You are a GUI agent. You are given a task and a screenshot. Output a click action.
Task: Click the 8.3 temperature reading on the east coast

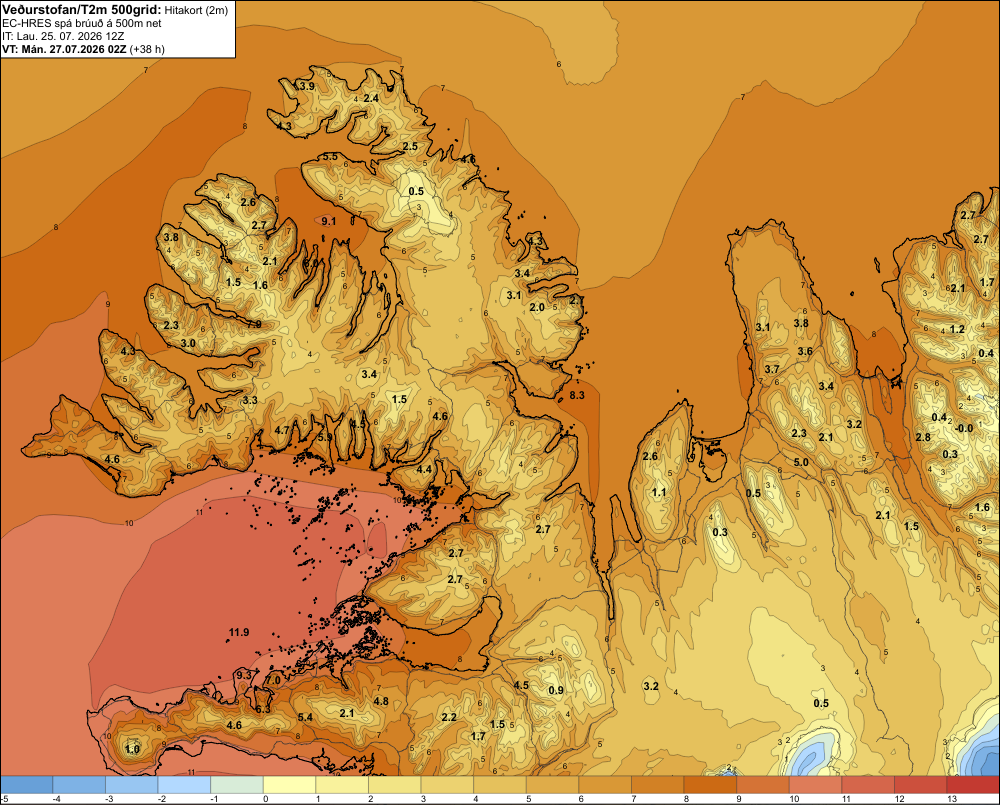[577, 395]
